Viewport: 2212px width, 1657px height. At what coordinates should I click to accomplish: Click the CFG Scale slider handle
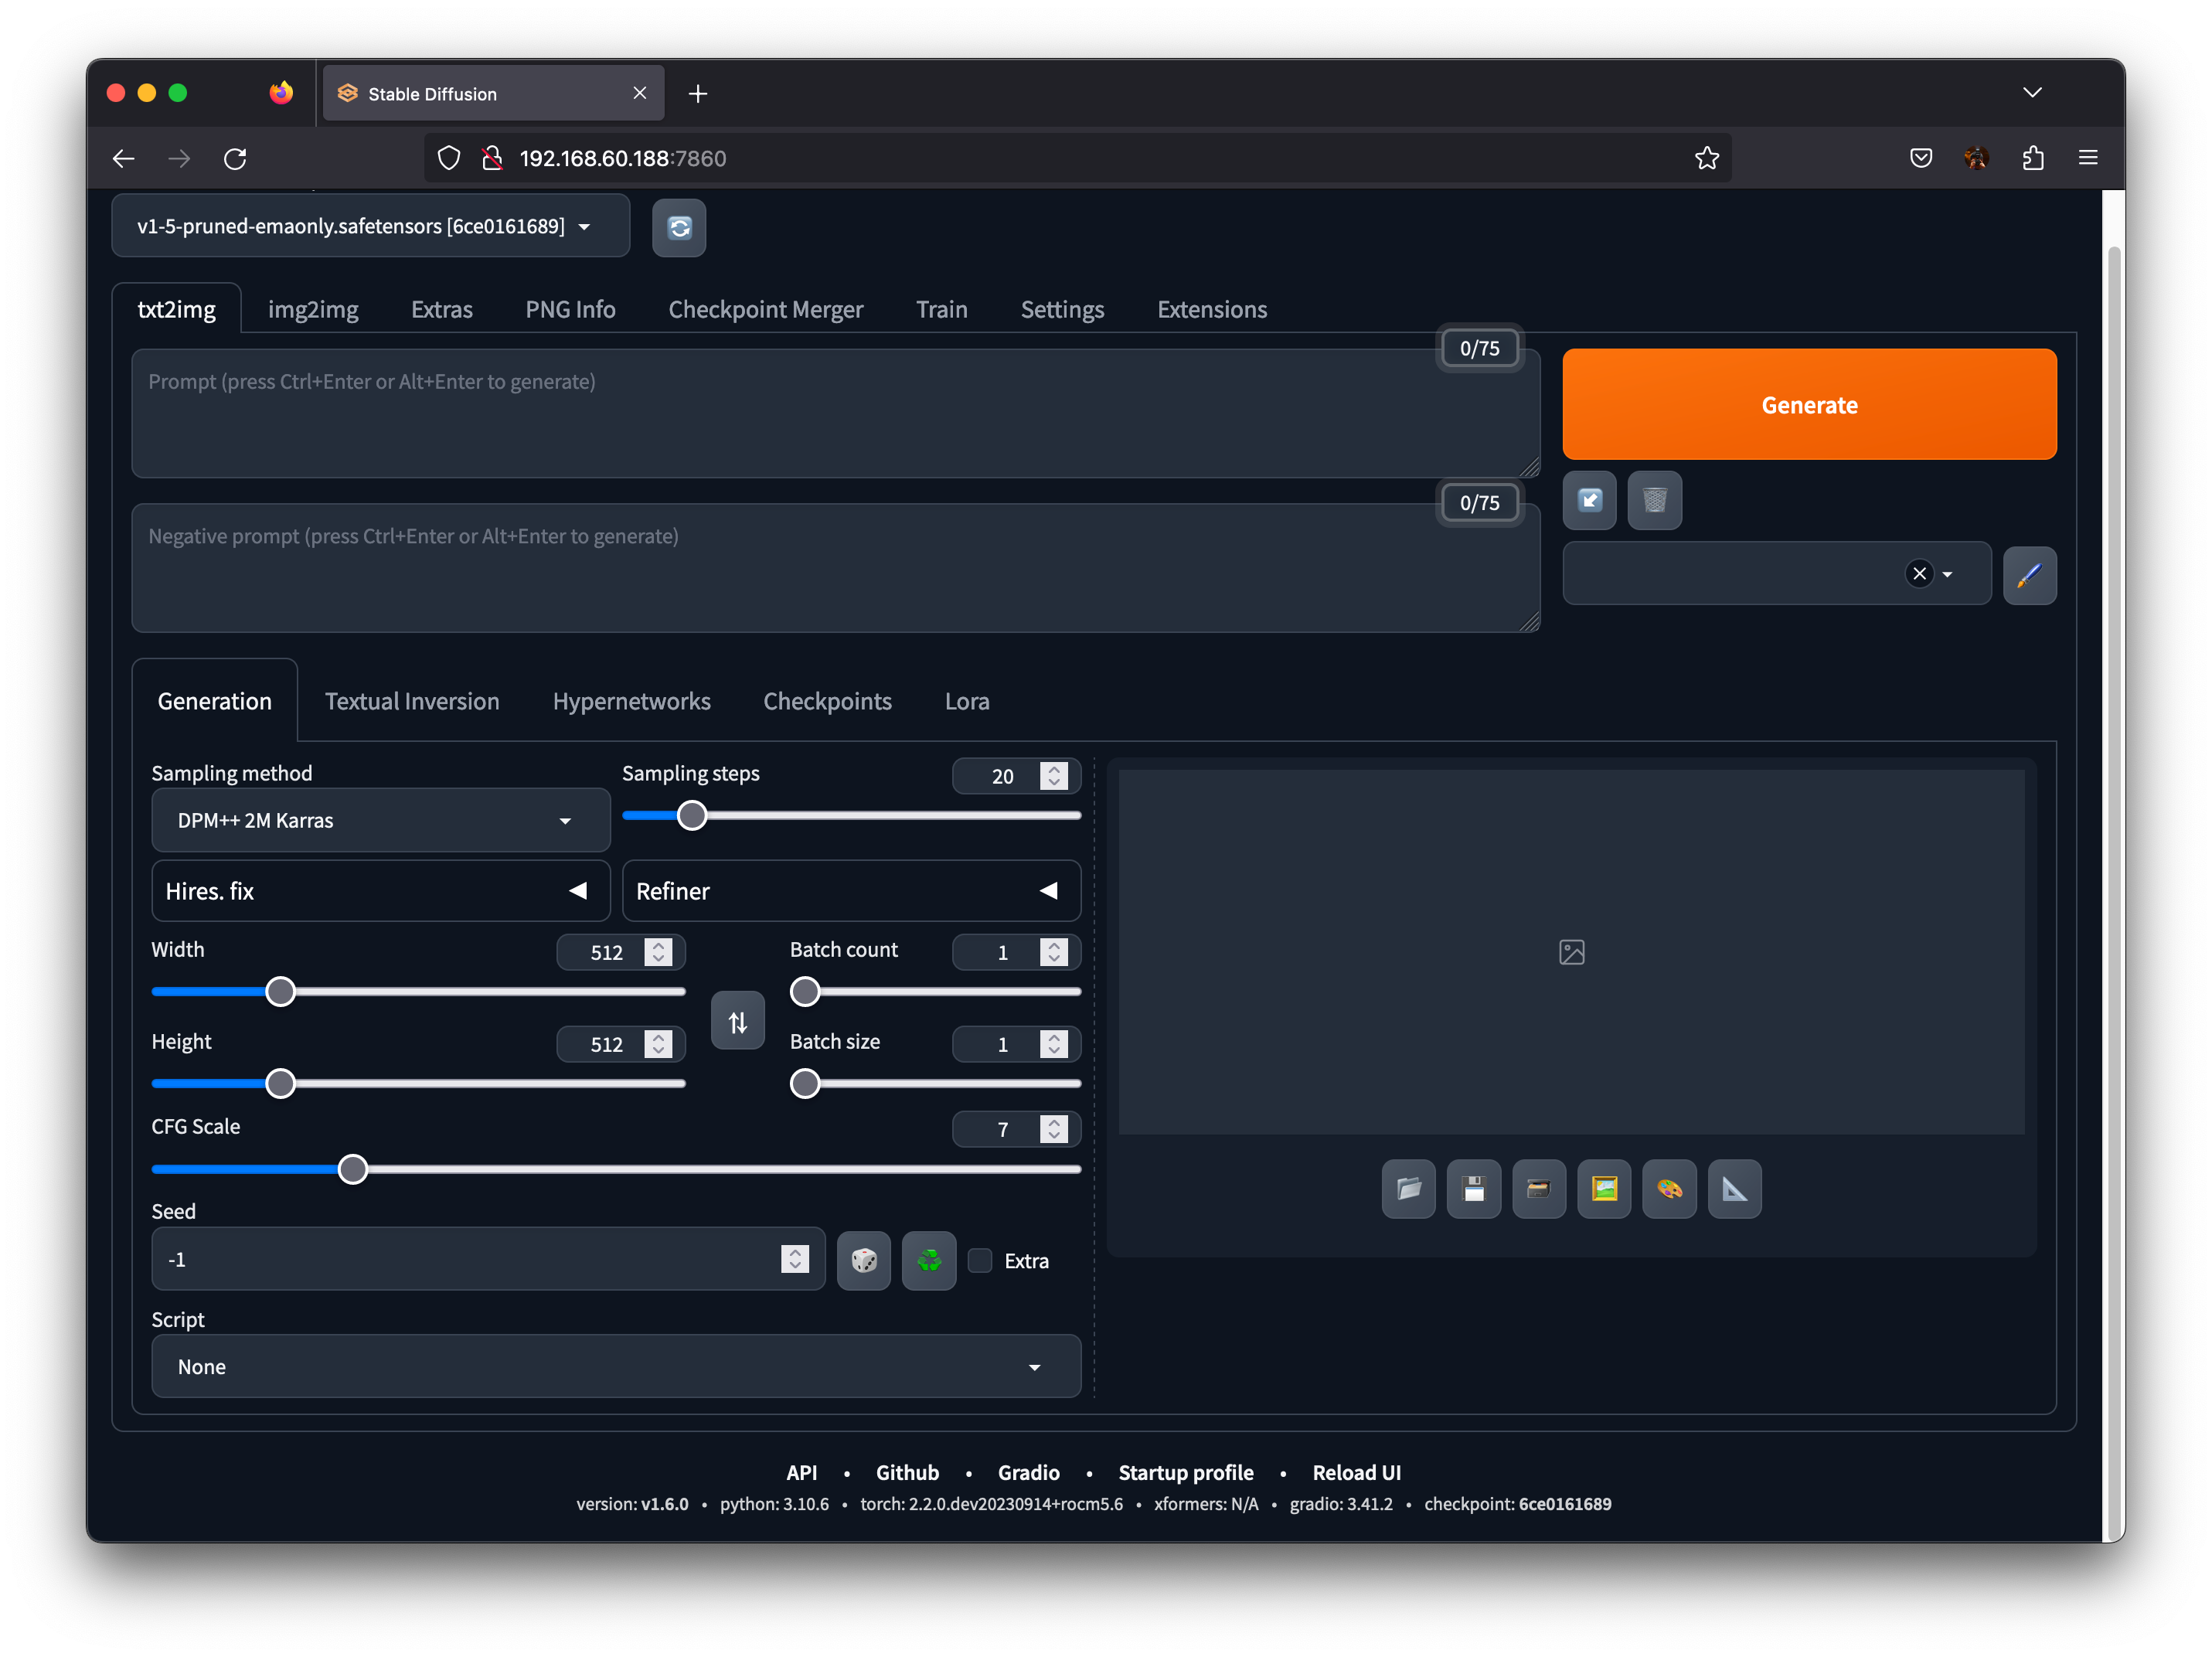(352, 1169)
